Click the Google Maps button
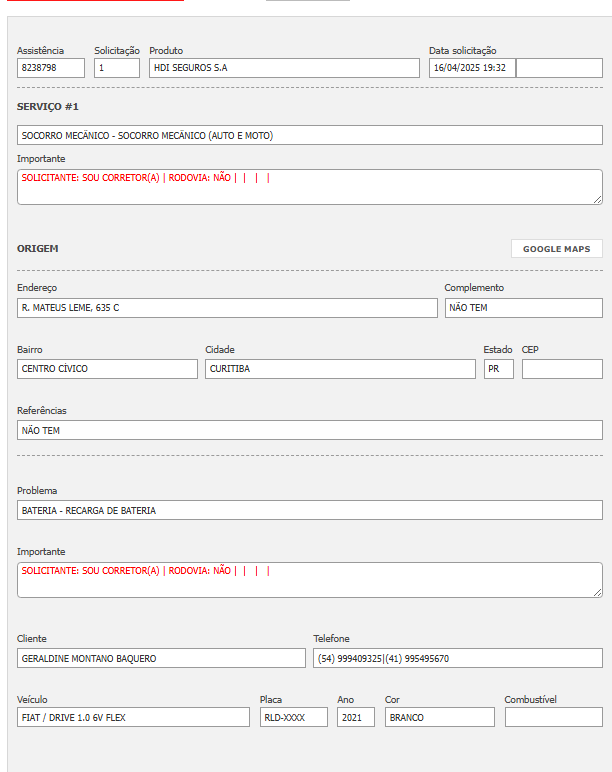 coord(556,249)
